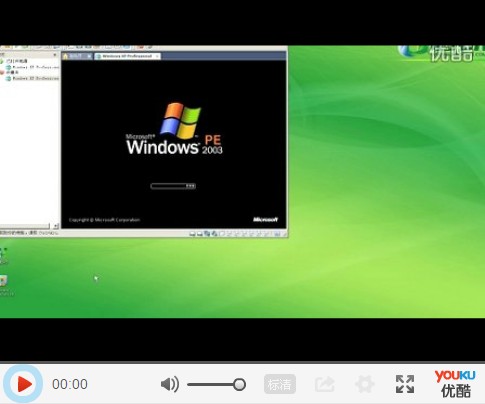Expand the powered-on group folder in sidebar
This screenshot has width=485, height=404.
click(14, 61)
